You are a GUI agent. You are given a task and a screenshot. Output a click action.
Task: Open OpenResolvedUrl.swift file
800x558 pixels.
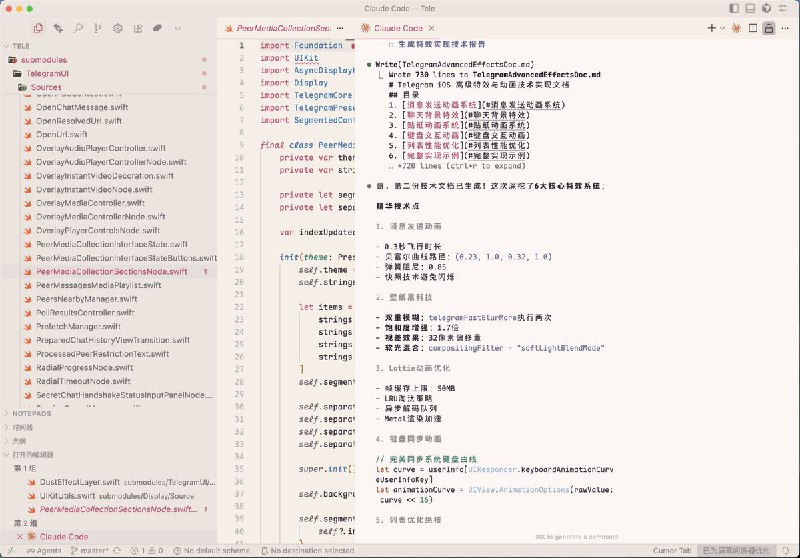[79, 121]
